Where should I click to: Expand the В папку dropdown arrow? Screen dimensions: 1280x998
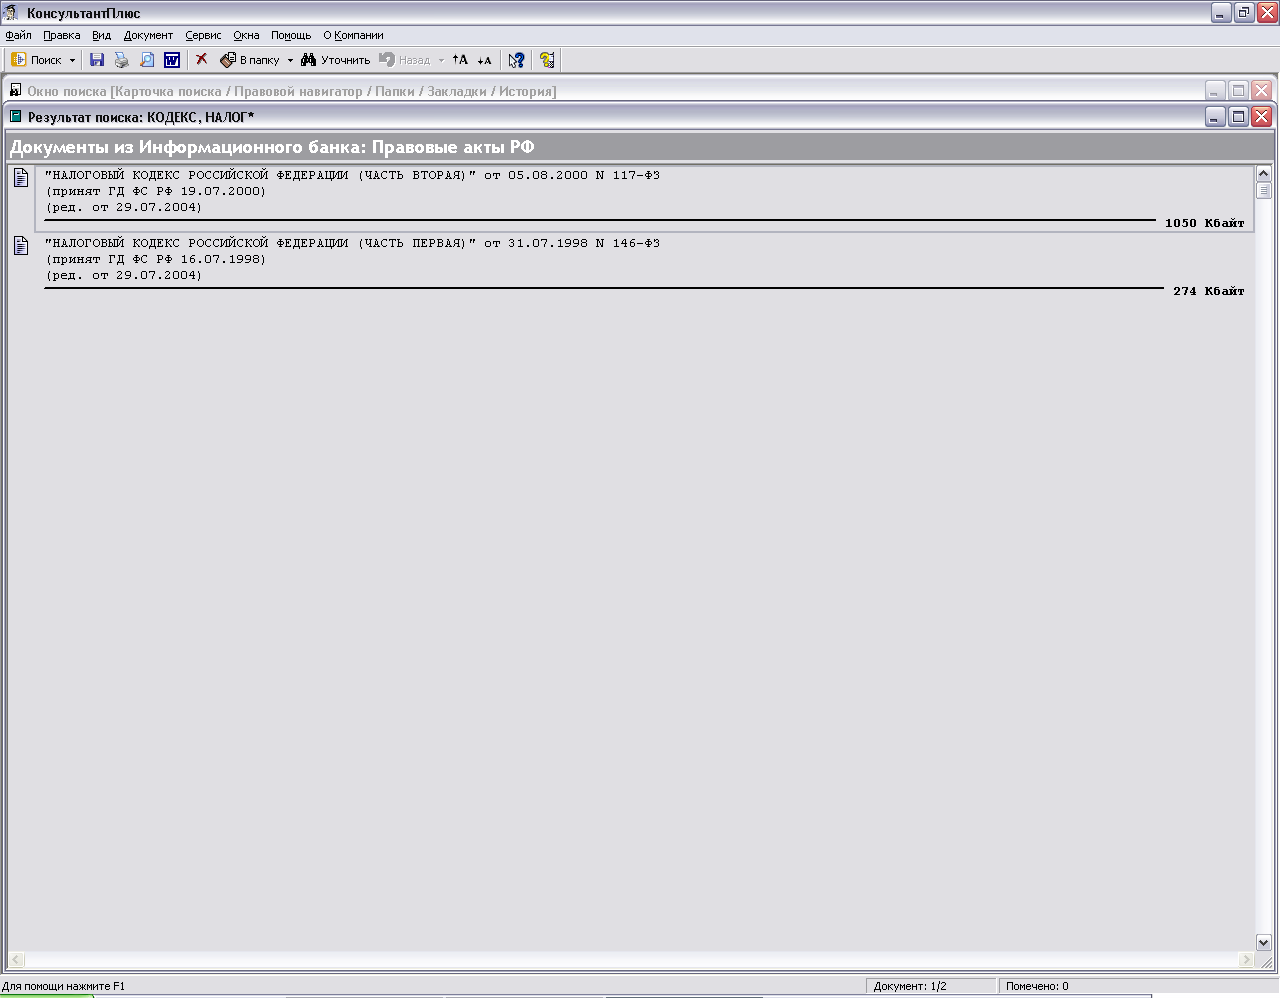point(290,60)
